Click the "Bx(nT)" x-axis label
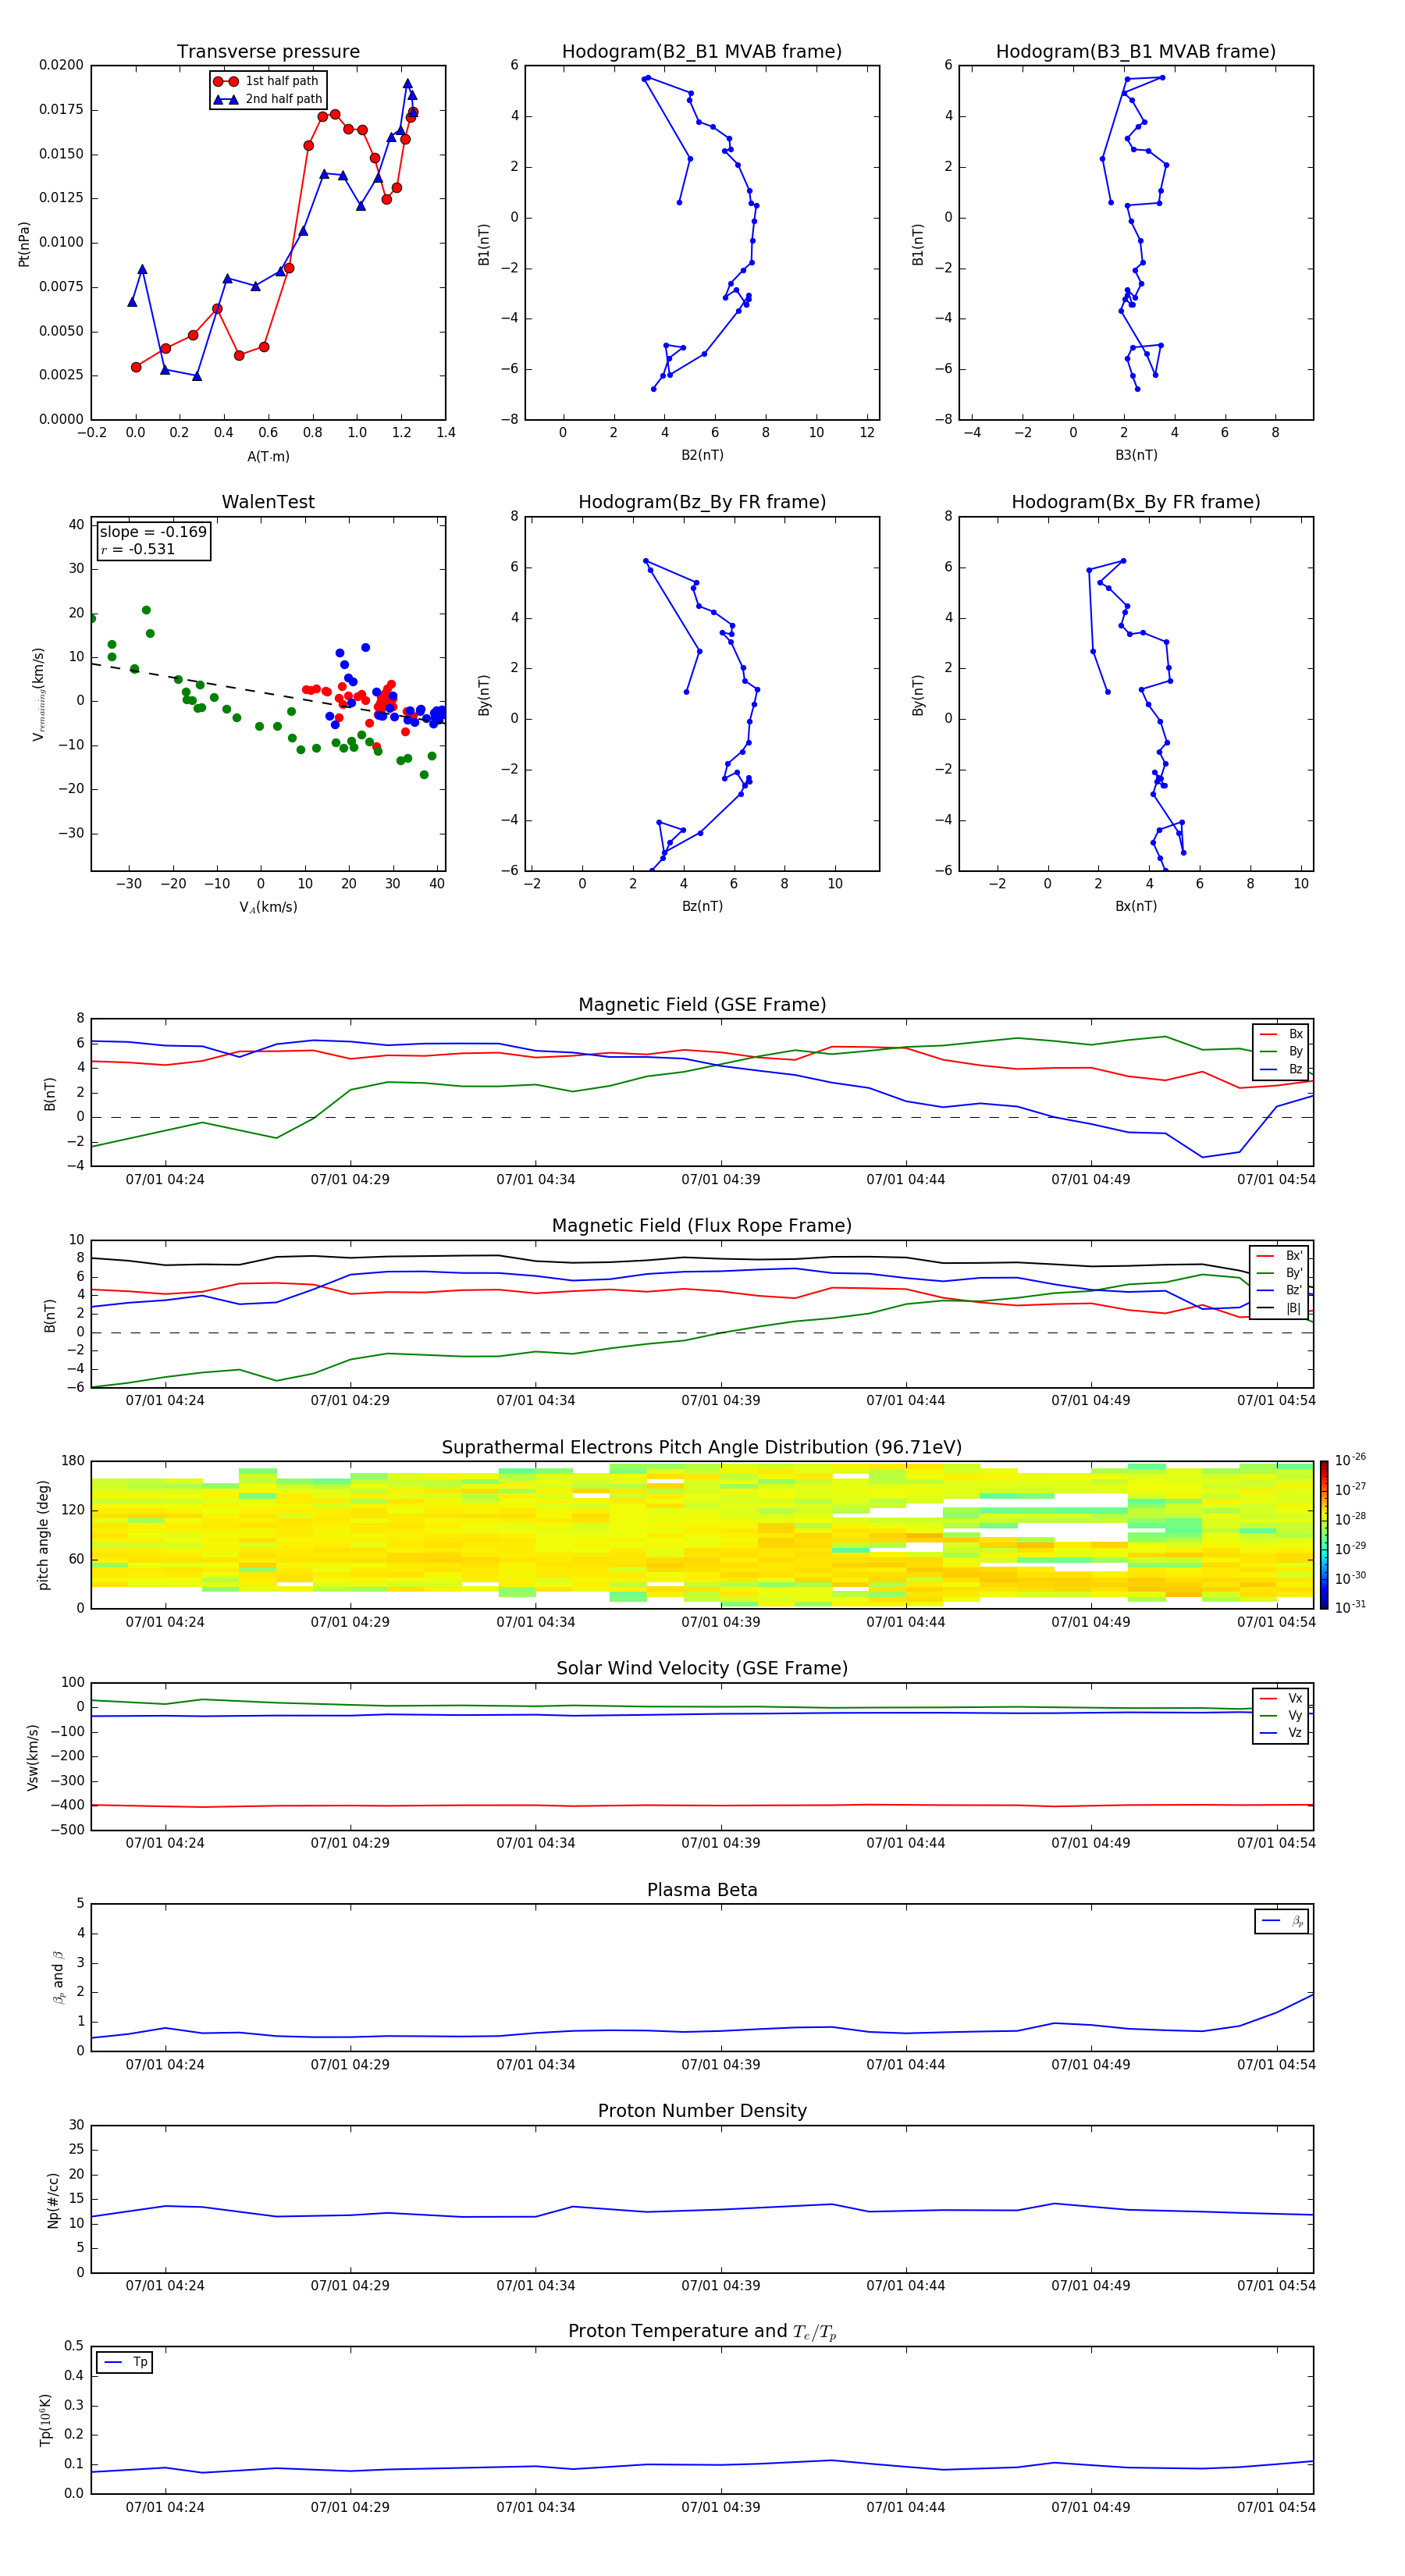The image size is (1405, 2576). coord(1136,906)
